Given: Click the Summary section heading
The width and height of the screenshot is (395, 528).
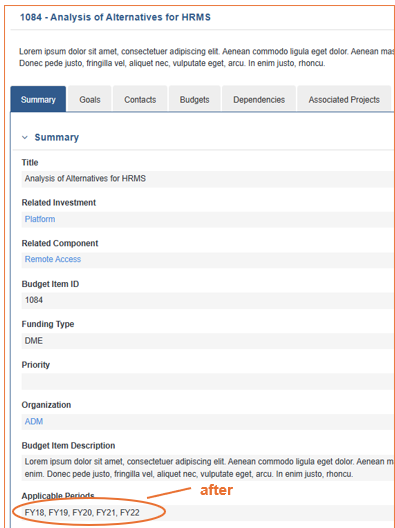Looking at the screenshot, I should pyautogui.click(x=57, y=137).
